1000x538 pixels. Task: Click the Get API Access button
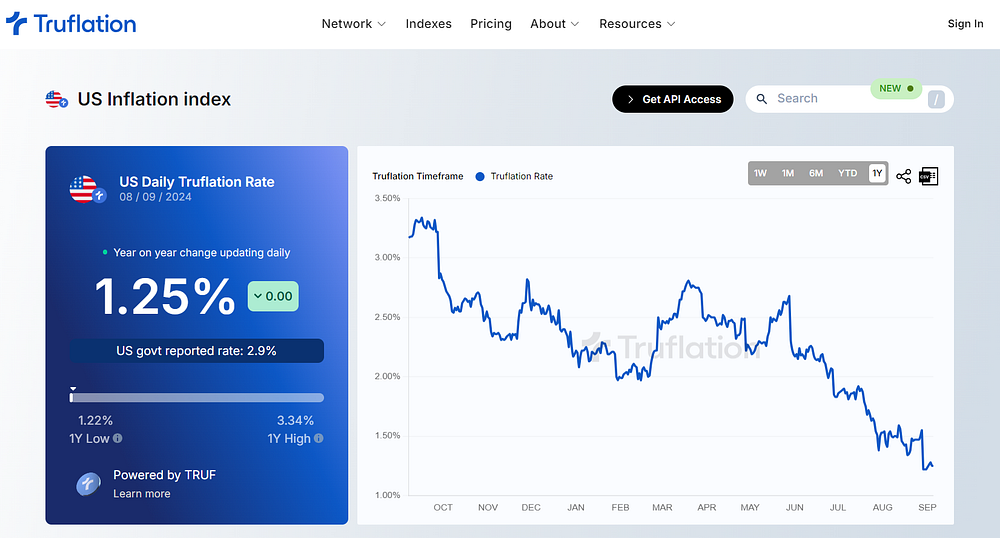673,99
